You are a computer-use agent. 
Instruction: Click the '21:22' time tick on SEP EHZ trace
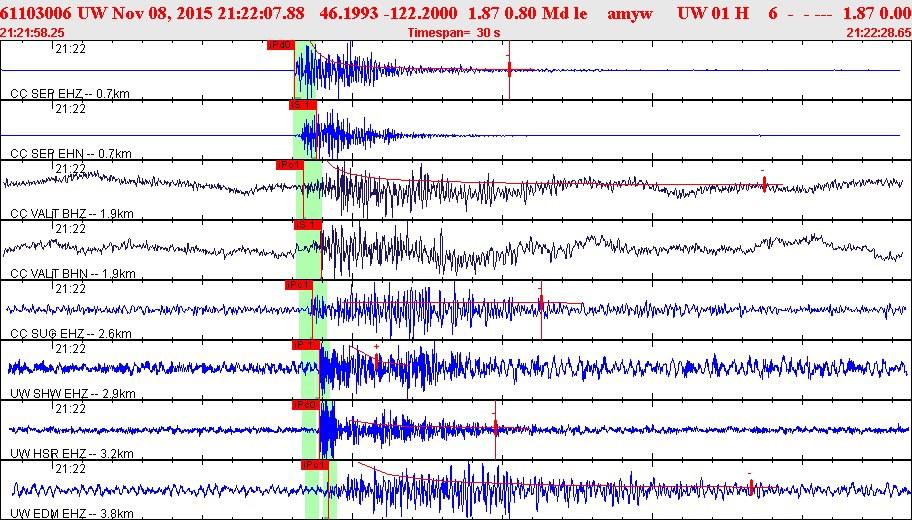coord(70,49)
